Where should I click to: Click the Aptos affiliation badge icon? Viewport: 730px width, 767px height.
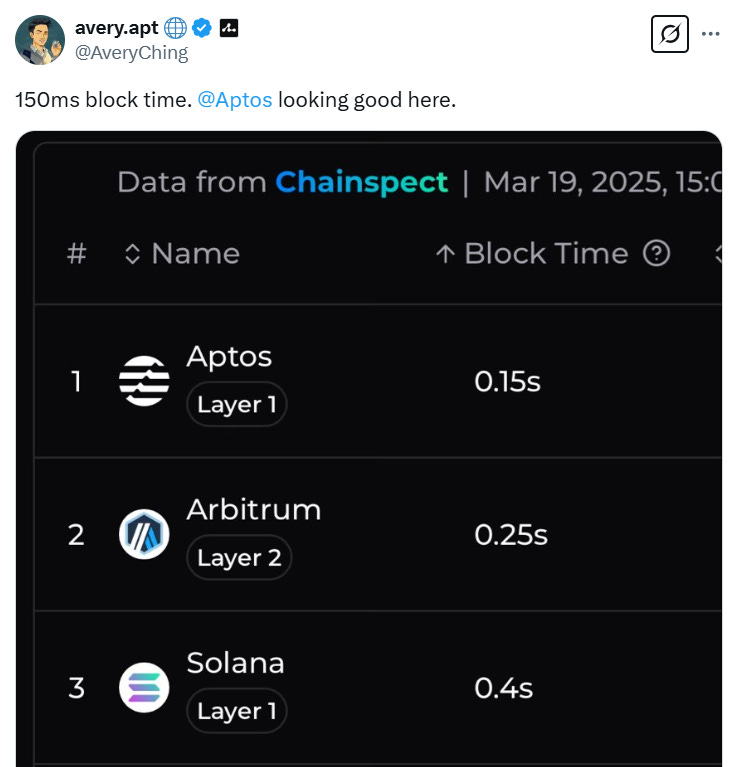click(228, 28)
